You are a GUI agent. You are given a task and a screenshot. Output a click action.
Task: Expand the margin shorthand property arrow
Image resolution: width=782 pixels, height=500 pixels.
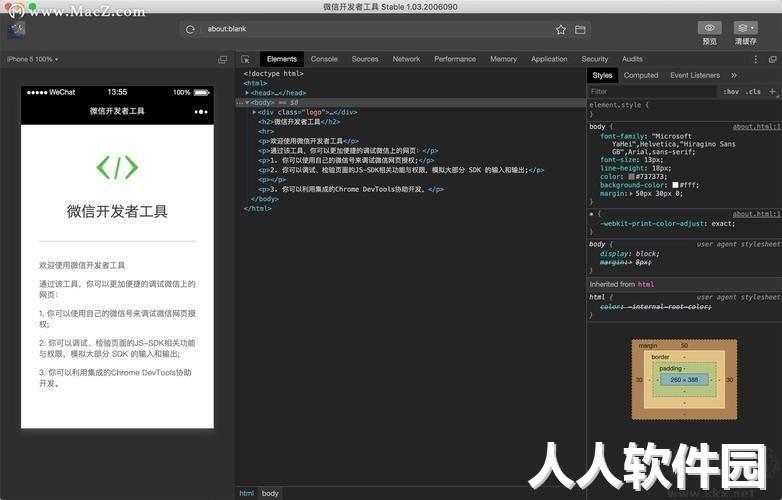[631, 193]
